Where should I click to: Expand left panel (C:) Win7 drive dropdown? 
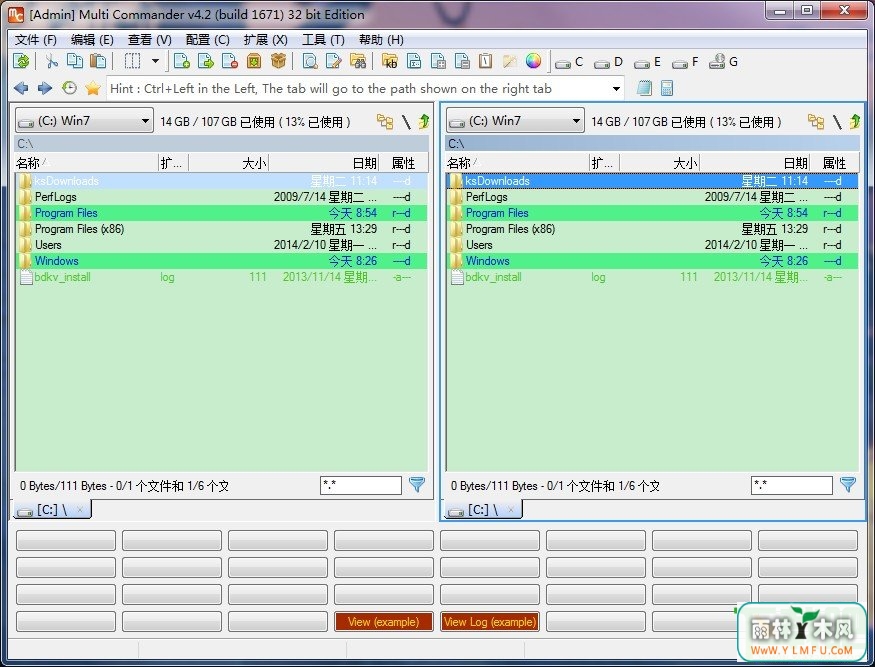pos(84,121)
